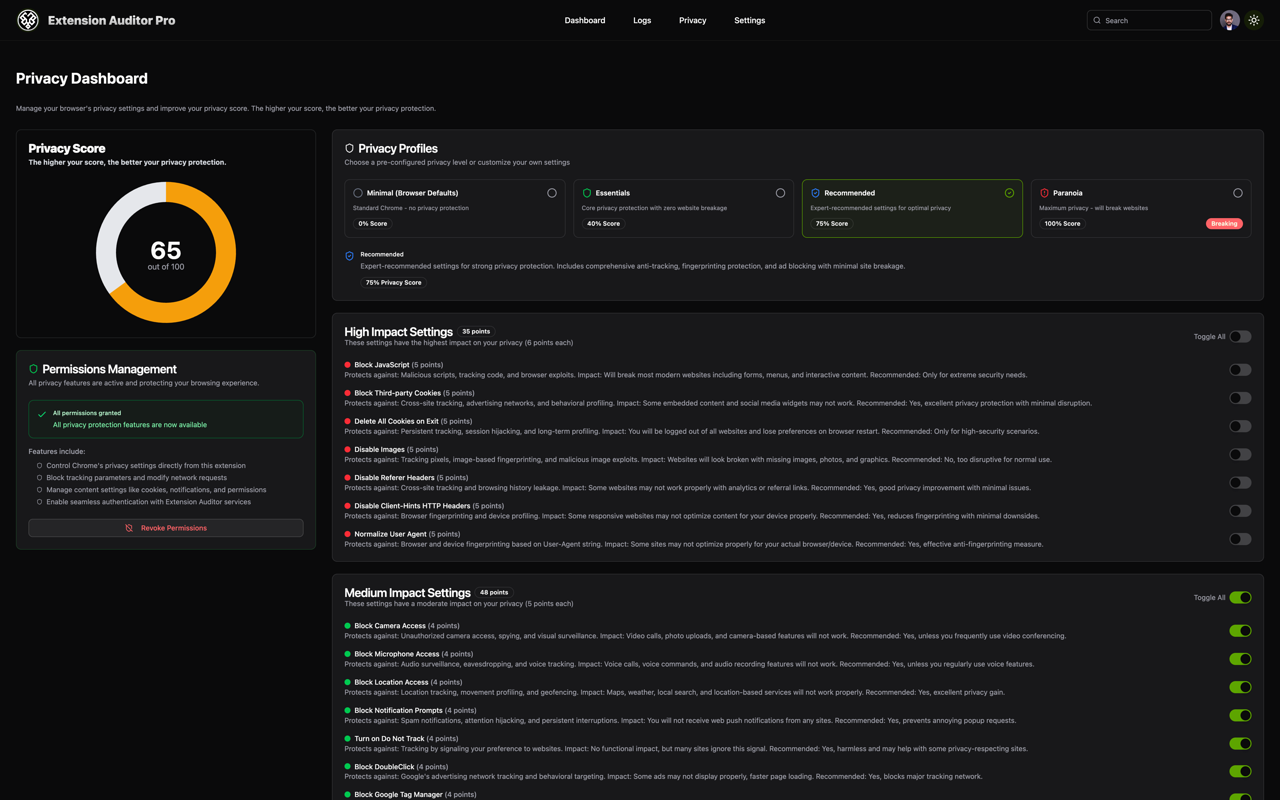Disable the Block DoubleClick toggle
The height and width of the screenshot is (800, 1280).
point(1240,772)
